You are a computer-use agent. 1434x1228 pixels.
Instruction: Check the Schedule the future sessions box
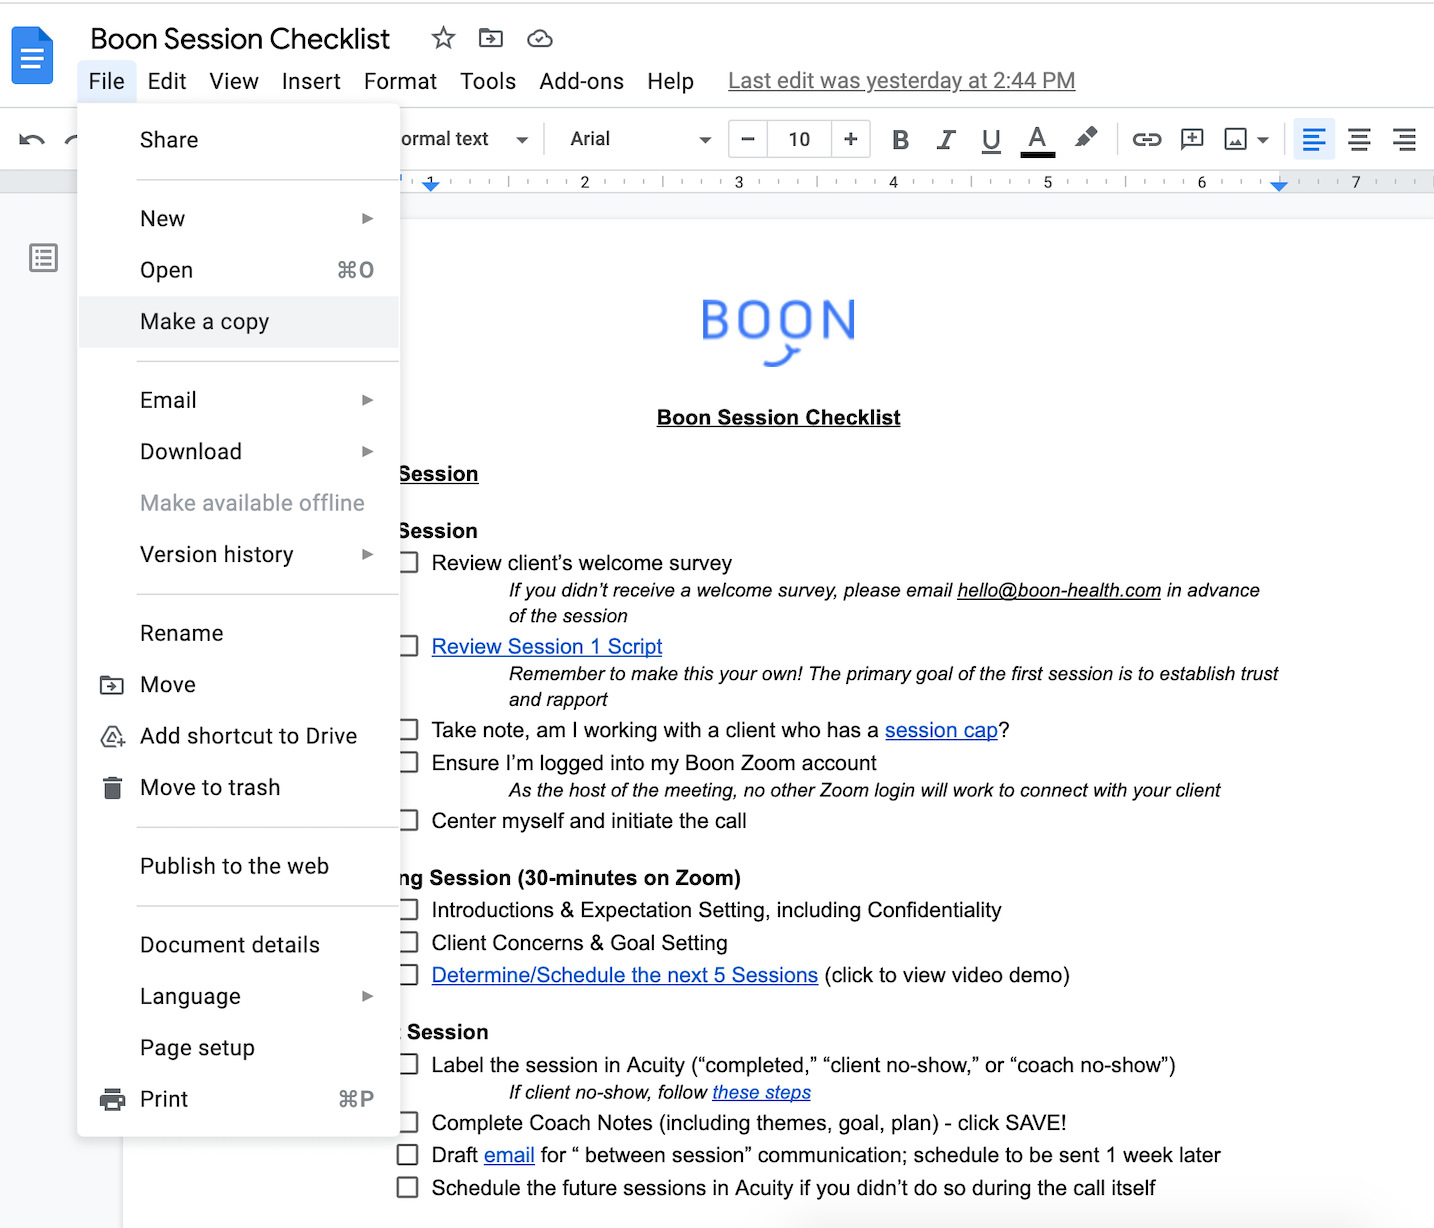tap(408, 1188)
